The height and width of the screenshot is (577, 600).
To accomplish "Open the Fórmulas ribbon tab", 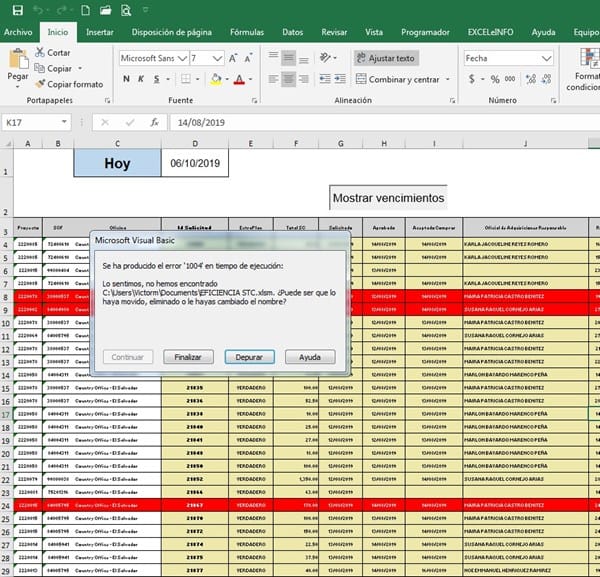I will 247,32.
